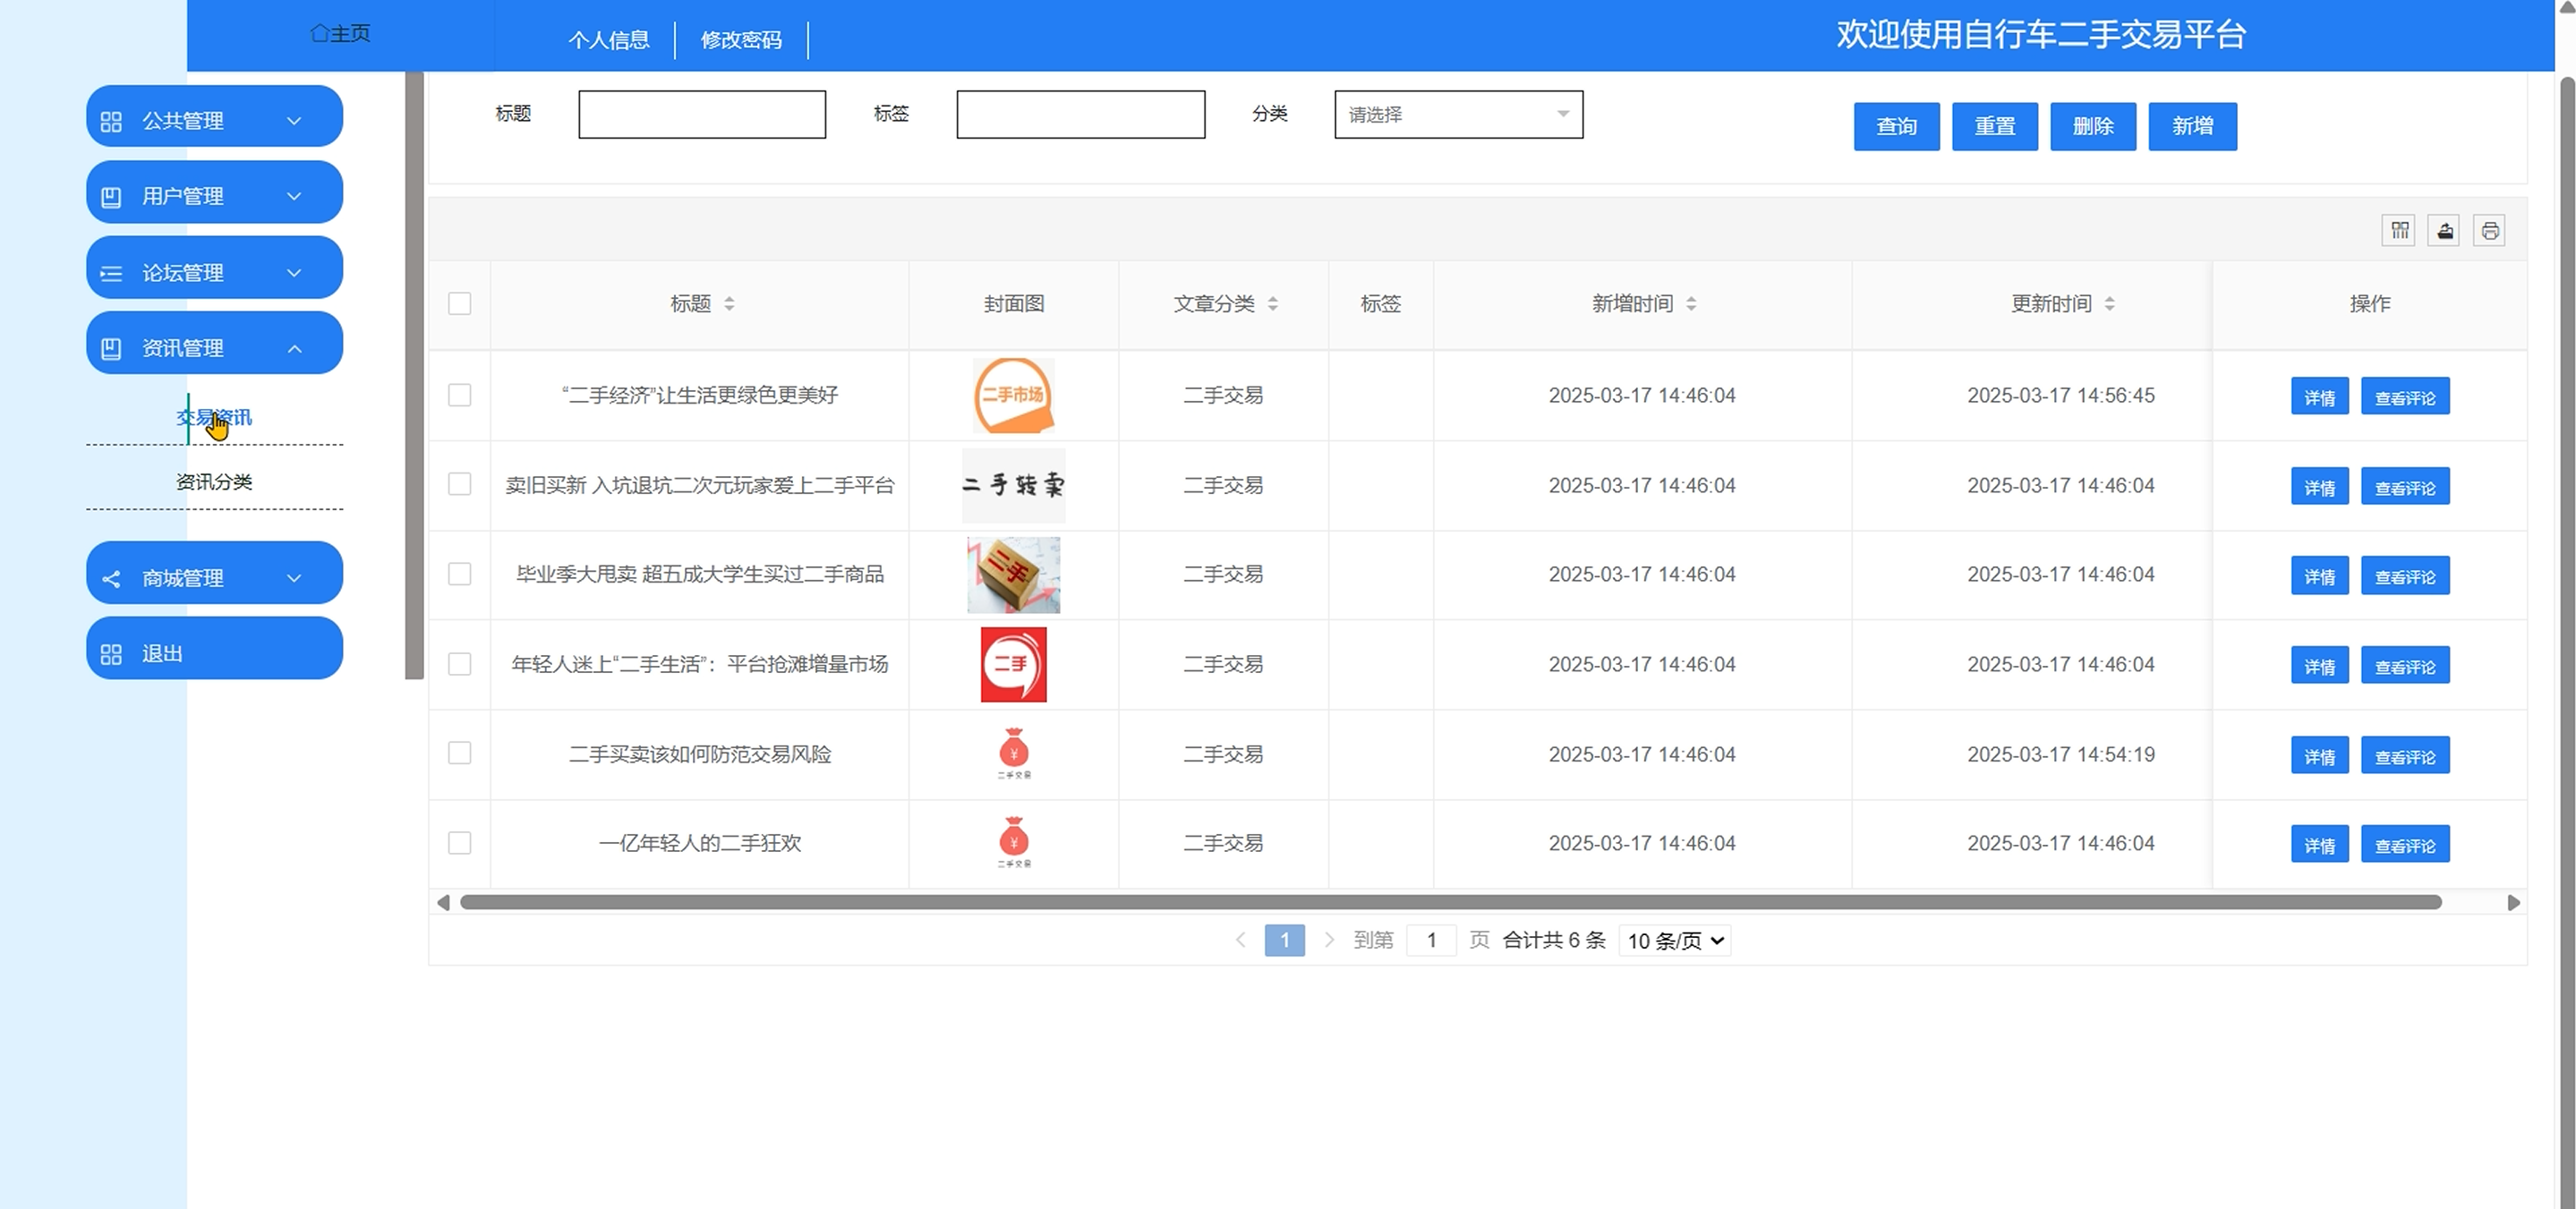This screenshot has height=1209, width=2576.
Task: Open the 10 条/页 page size selector
Action: point(1675,941)
